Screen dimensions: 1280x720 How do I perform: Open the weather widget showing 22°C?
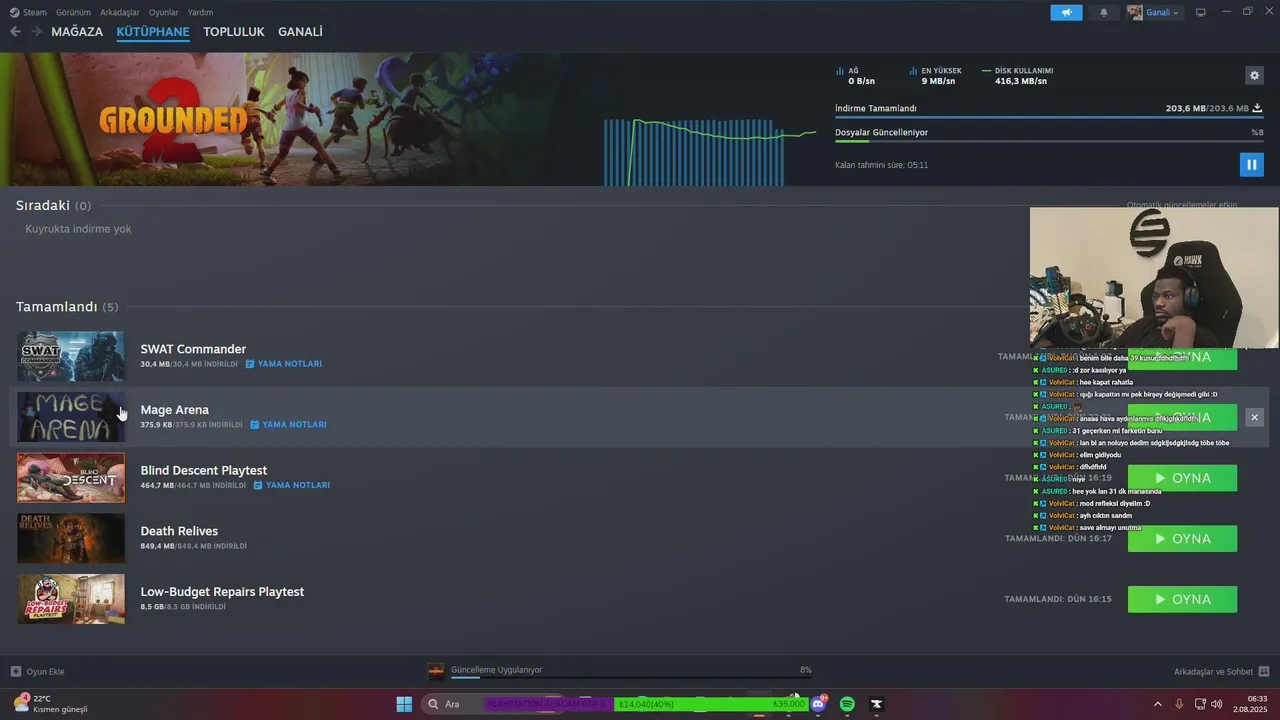[50, 704]
